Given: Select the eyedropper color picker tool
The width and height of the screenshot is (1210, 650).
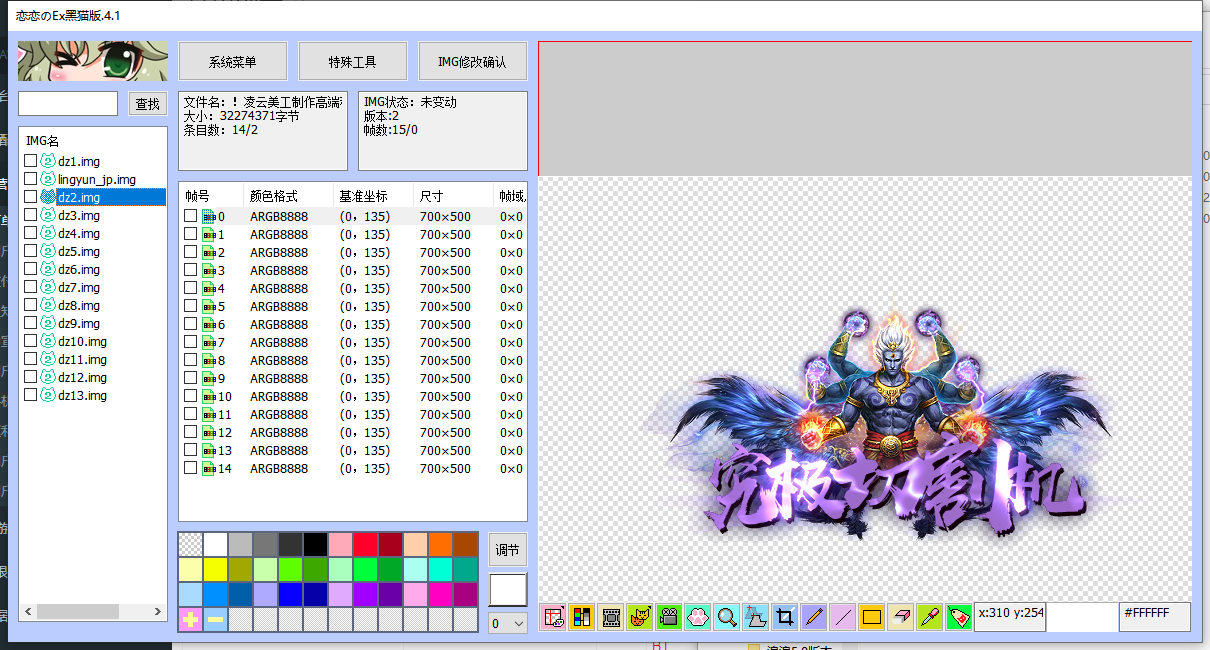Looking at the screenshot, I should tap(929, 617).
